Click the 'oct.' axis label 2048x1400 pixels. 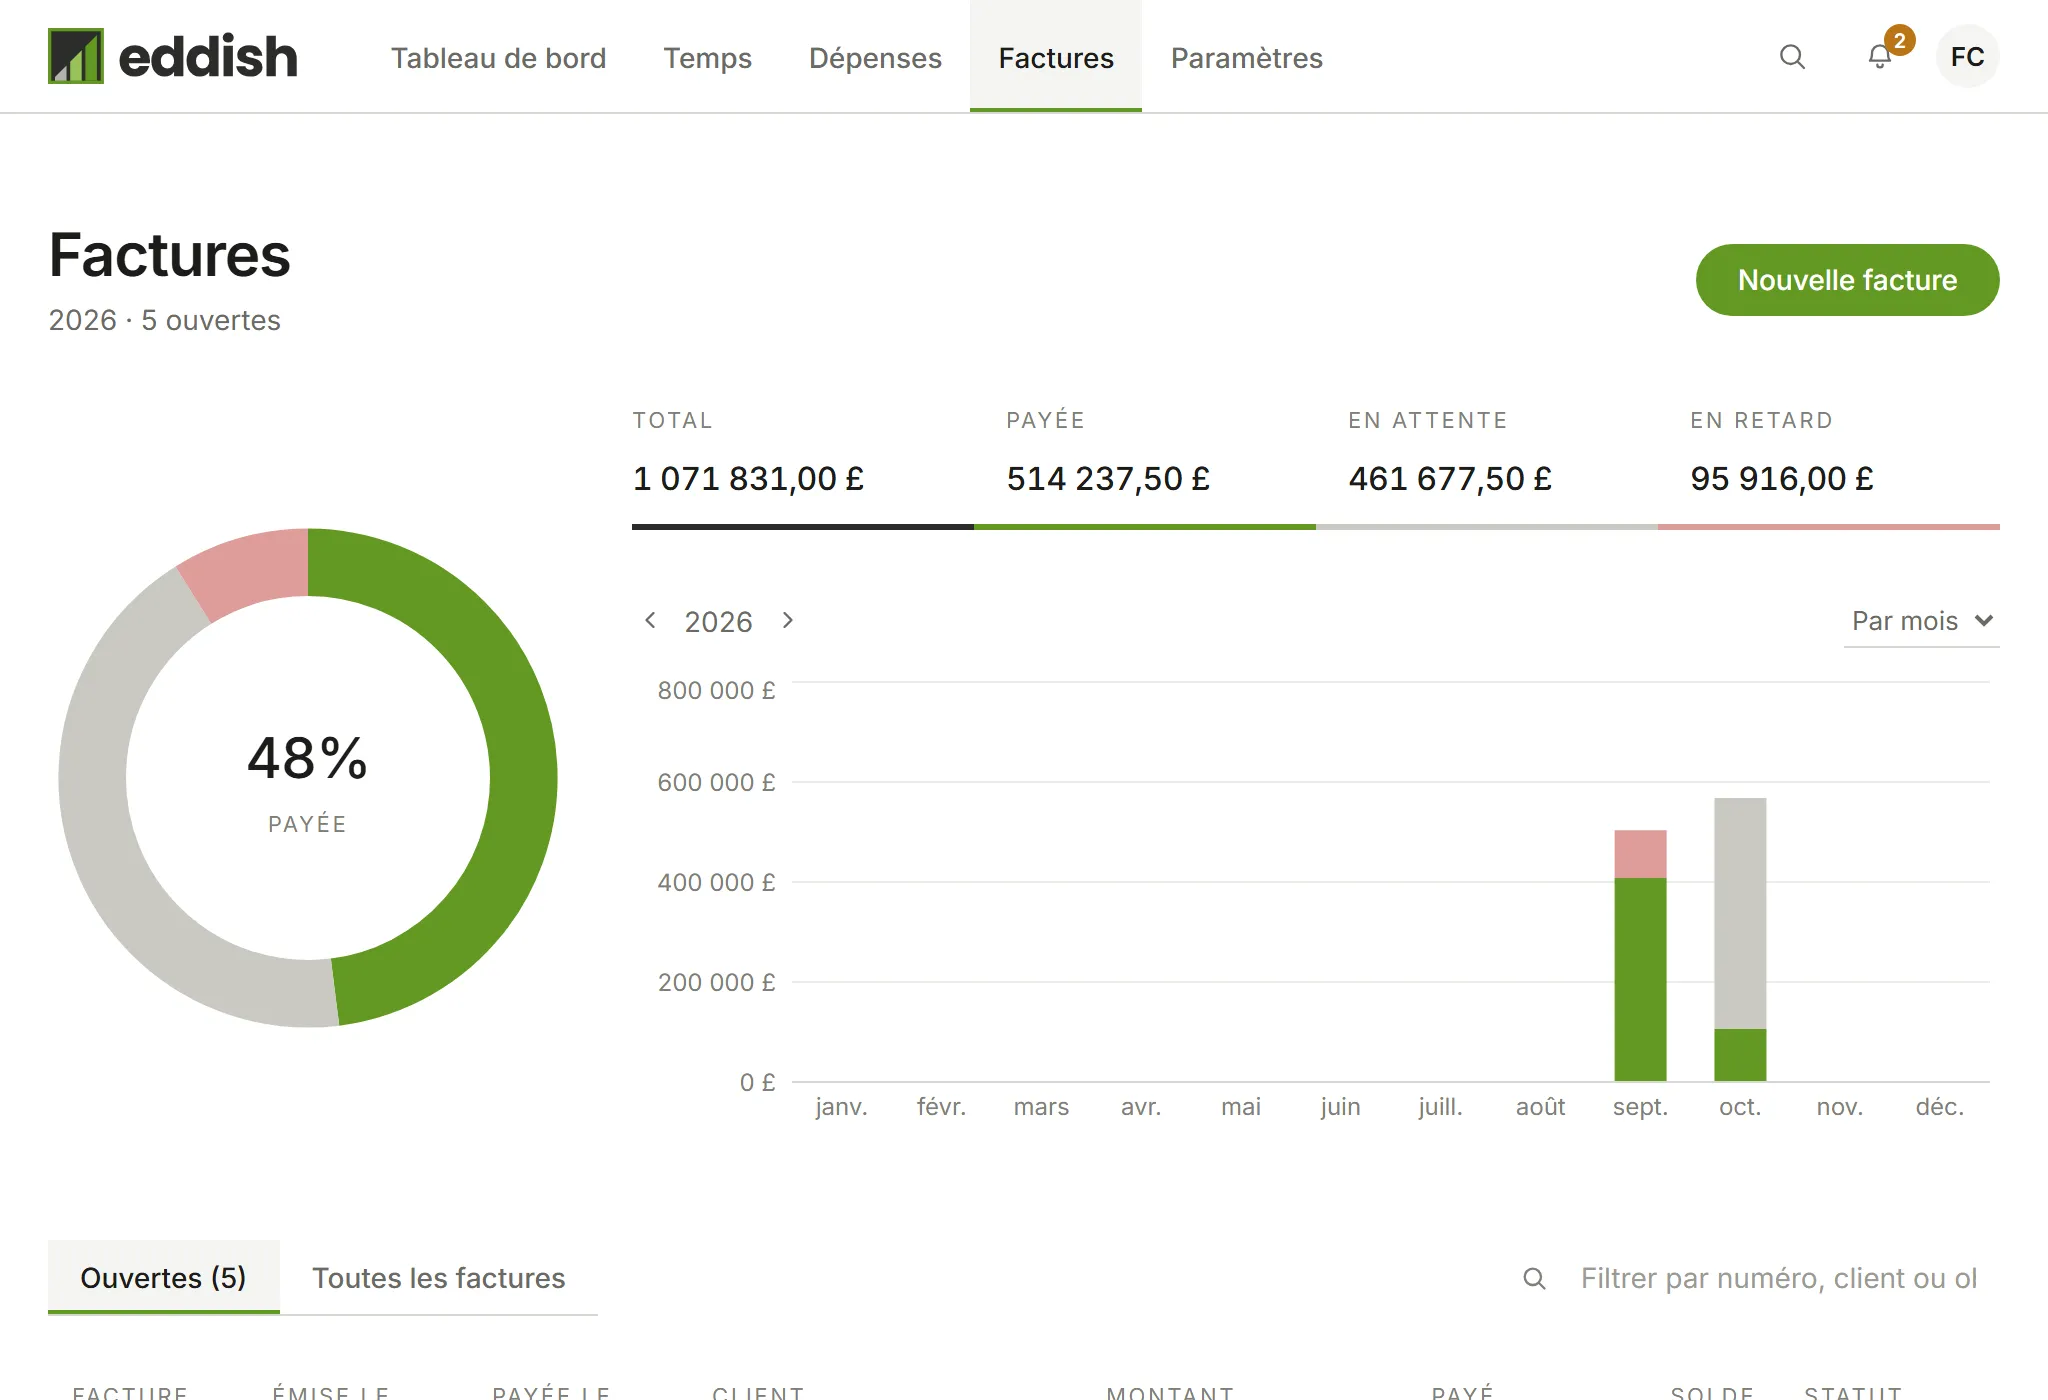[1740, 1107]
